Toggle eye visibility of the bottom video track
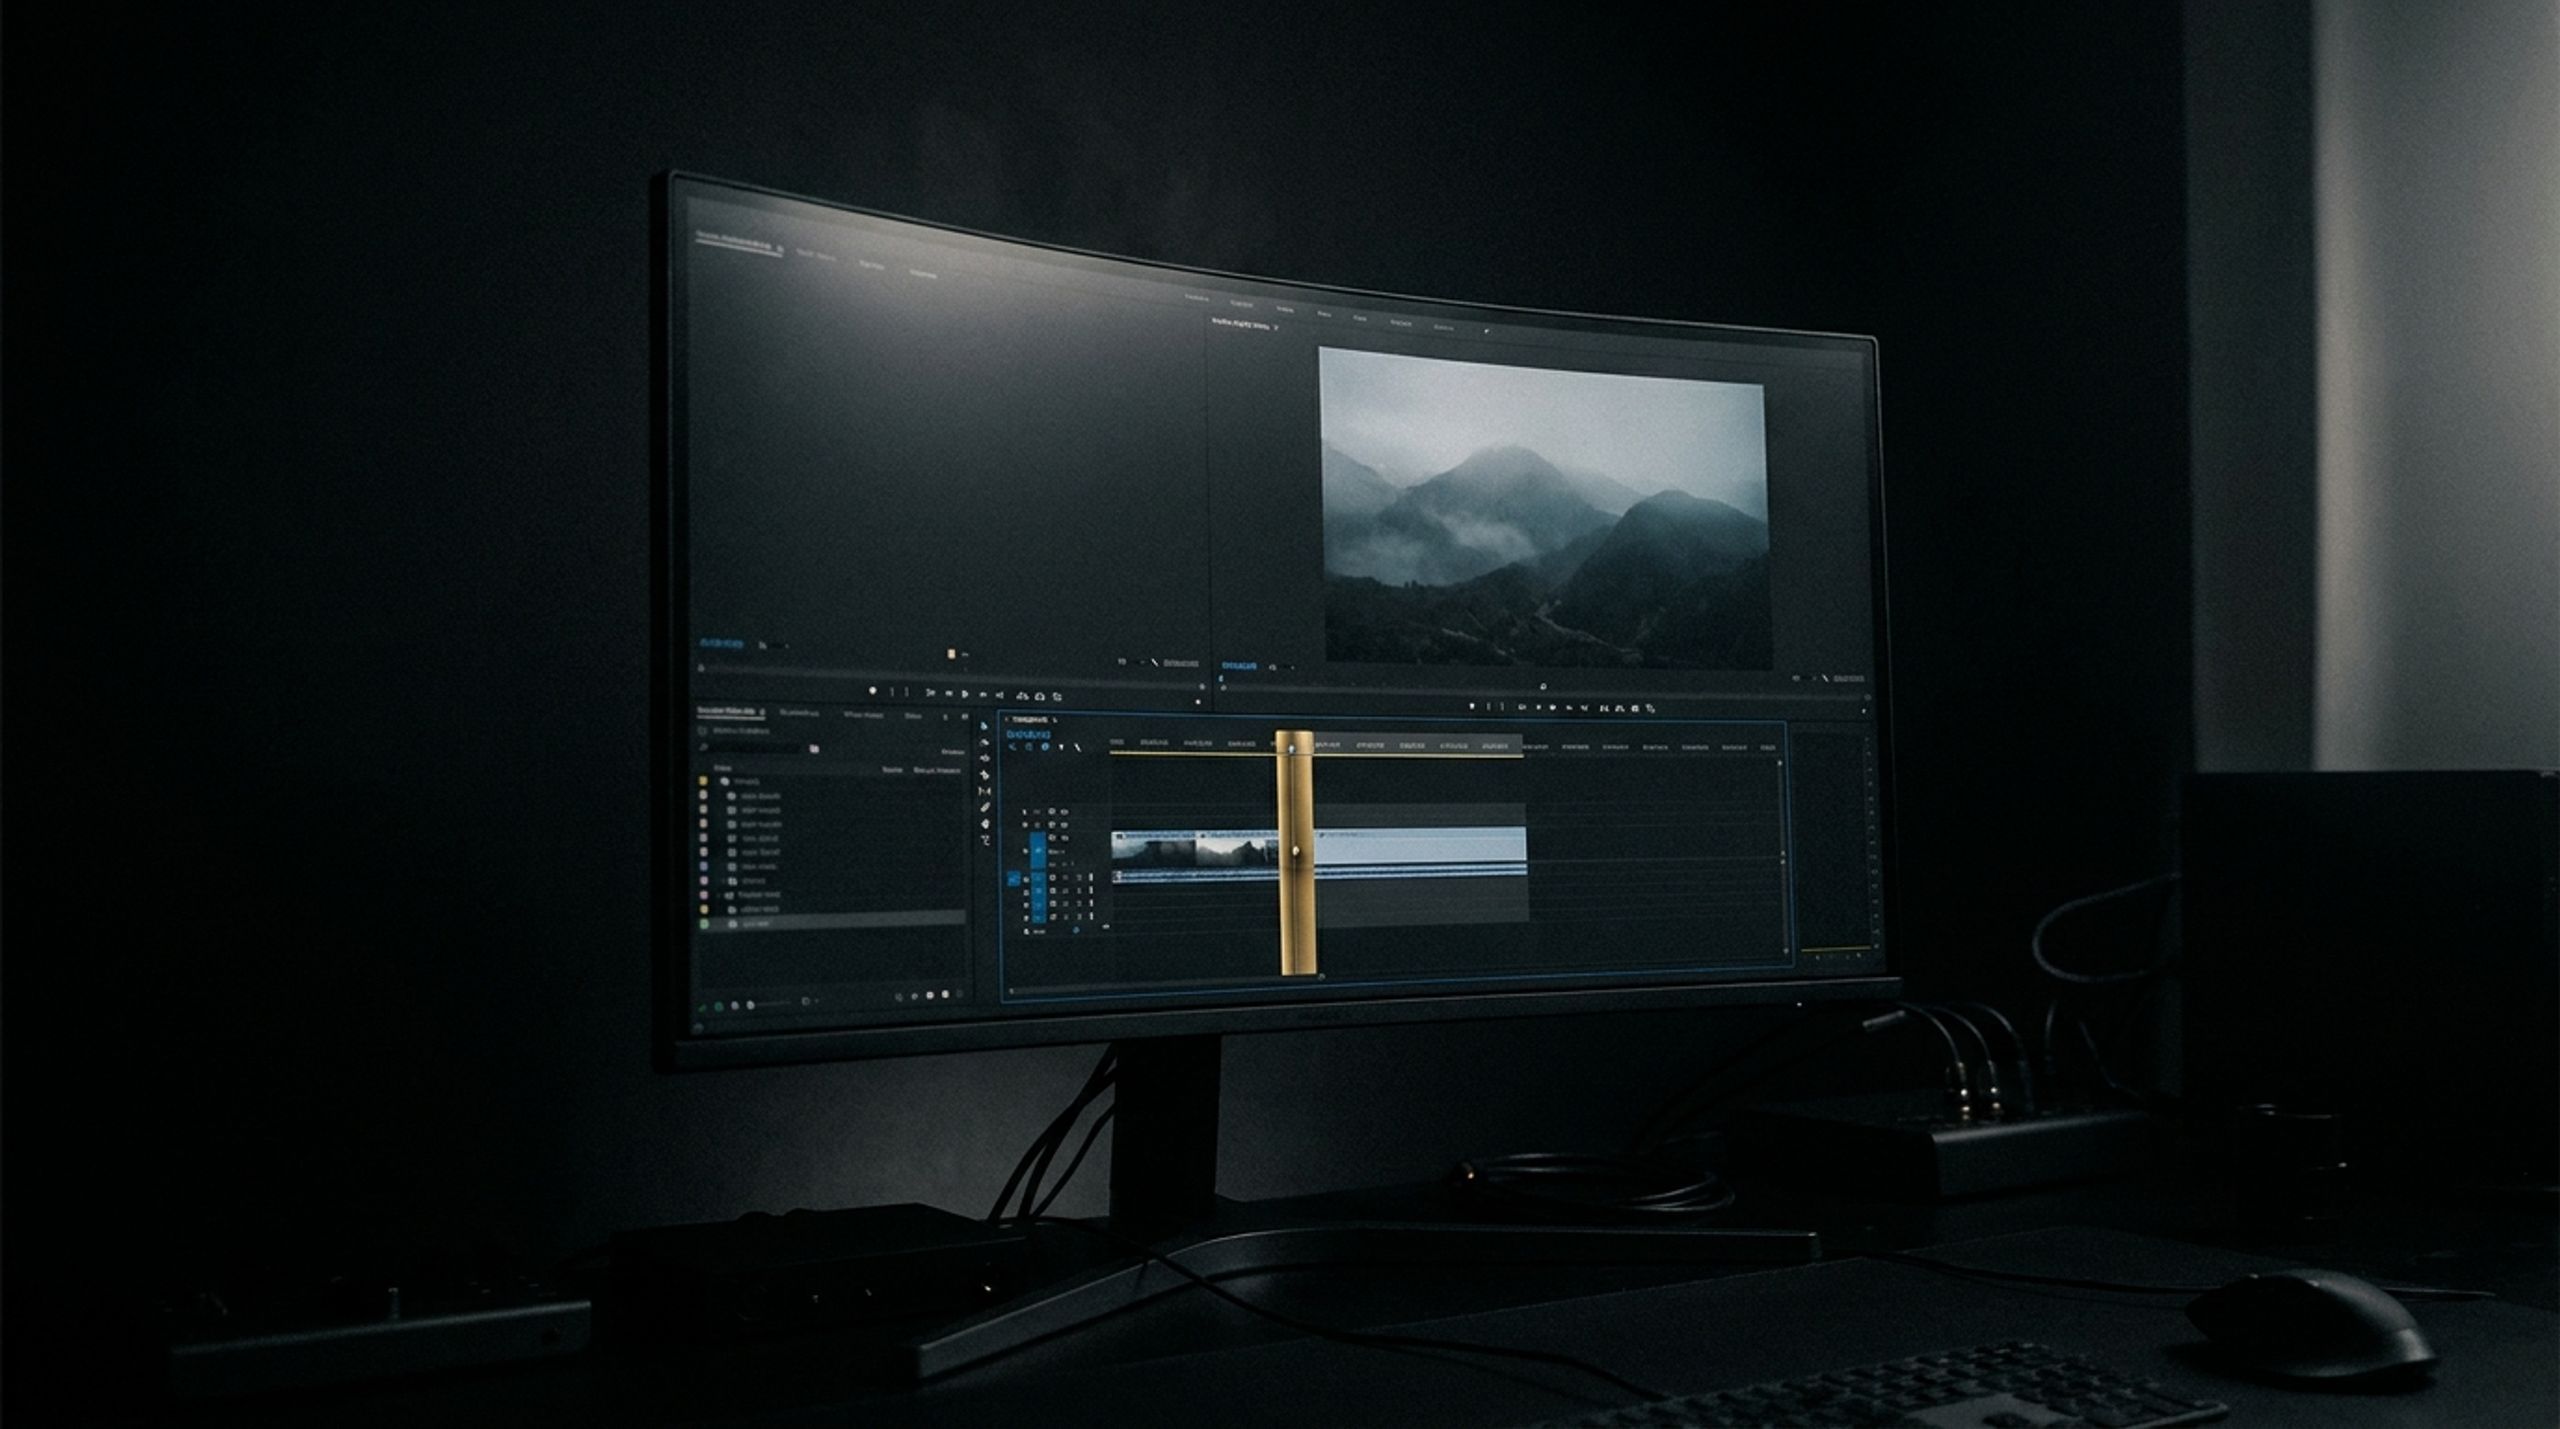Image resolution: width=2560 pixels, height=1429 pixels. [1065, 838]
